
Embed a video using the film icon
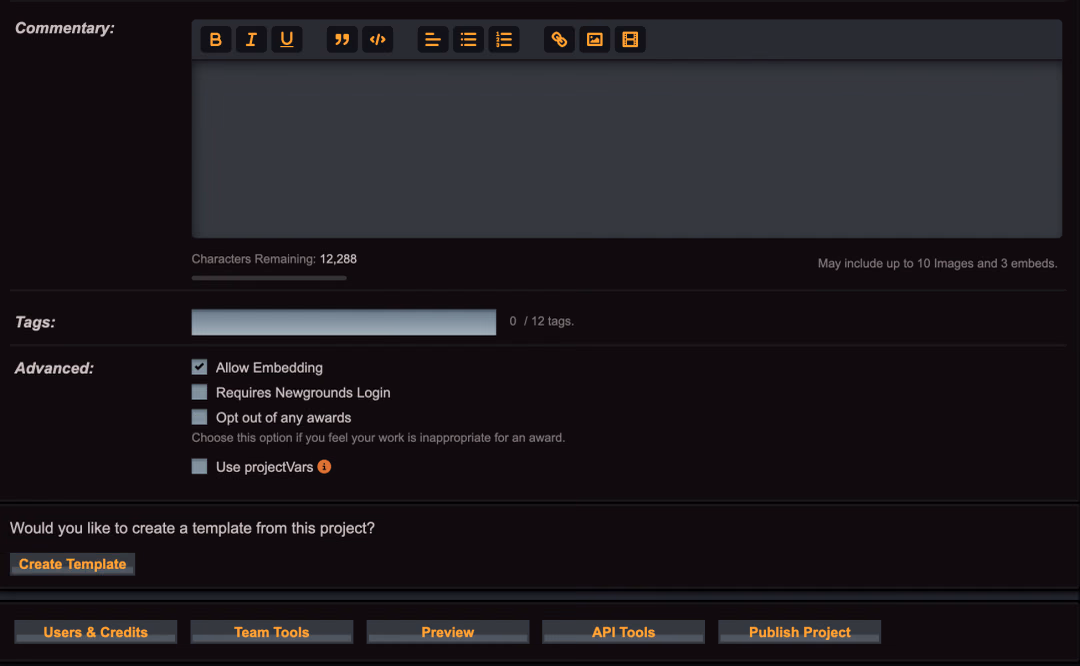630,39
